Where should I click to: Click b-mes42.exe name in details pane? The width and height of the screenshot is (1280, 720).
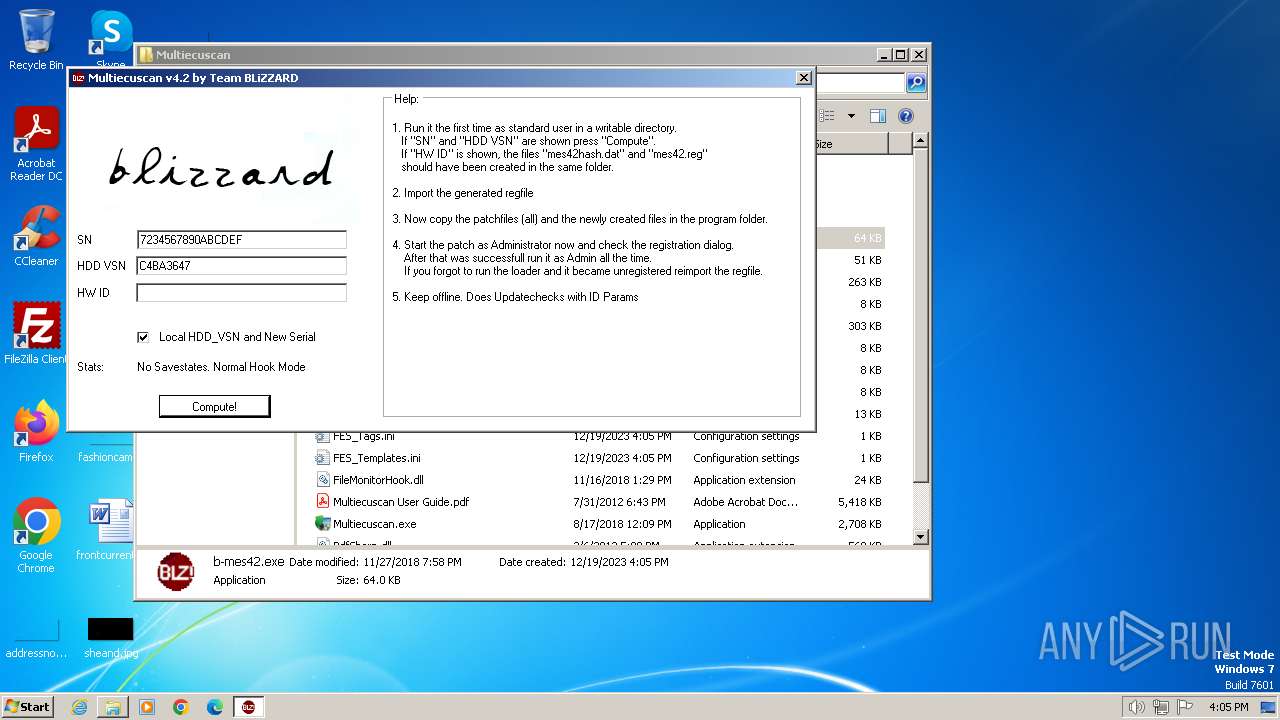tap(249, 562)
